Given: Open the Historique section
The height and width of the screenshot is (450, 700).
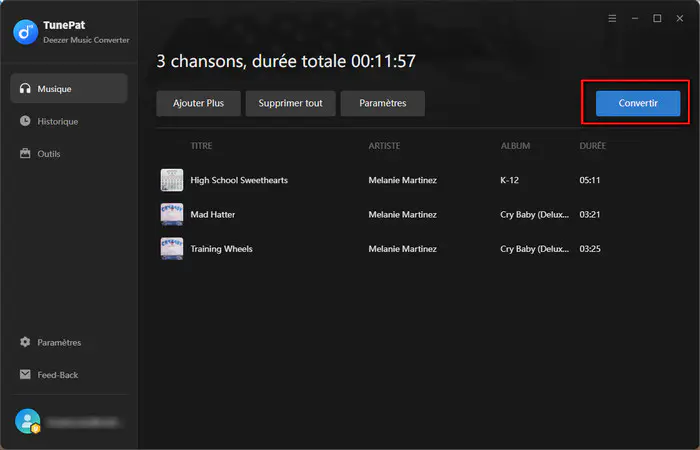Looking at the screenshot, I should 69,121.
